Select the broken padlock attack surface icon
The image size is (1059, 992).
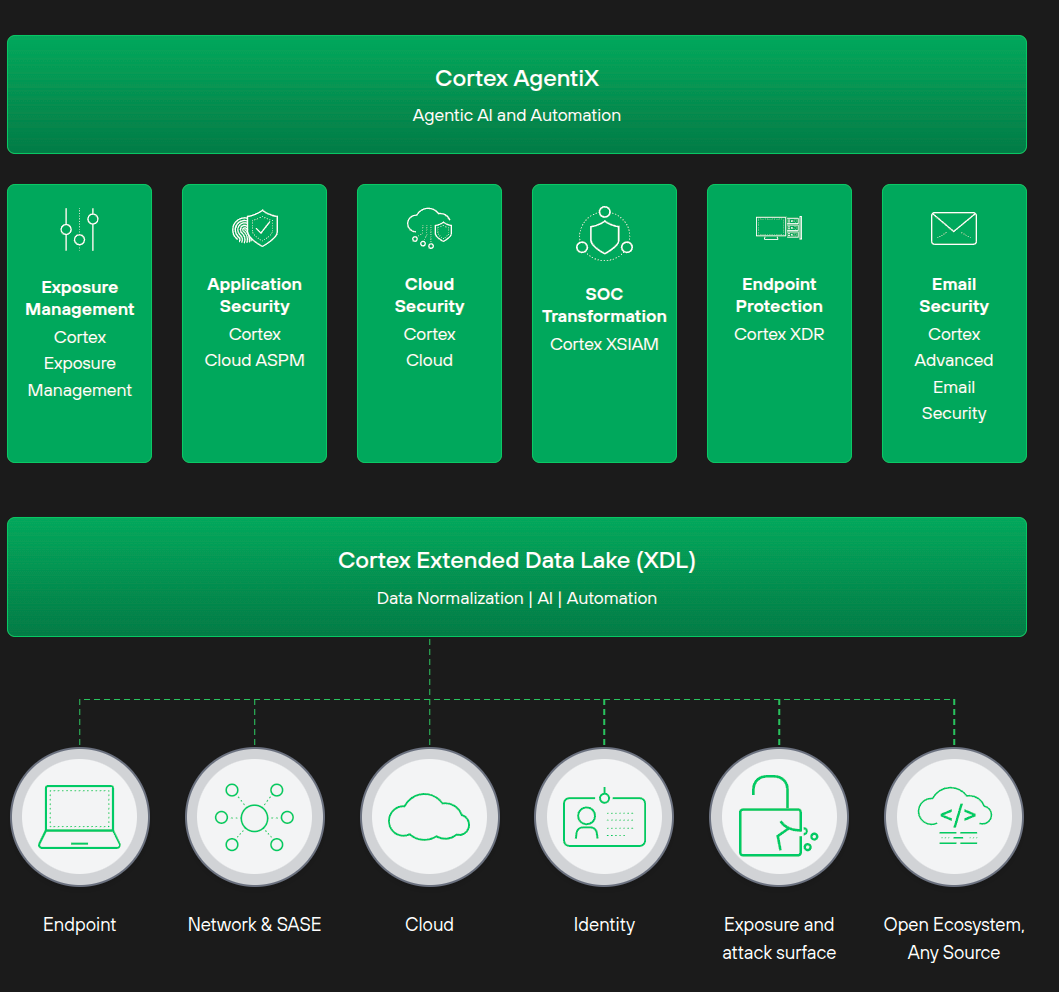[779, 817]
